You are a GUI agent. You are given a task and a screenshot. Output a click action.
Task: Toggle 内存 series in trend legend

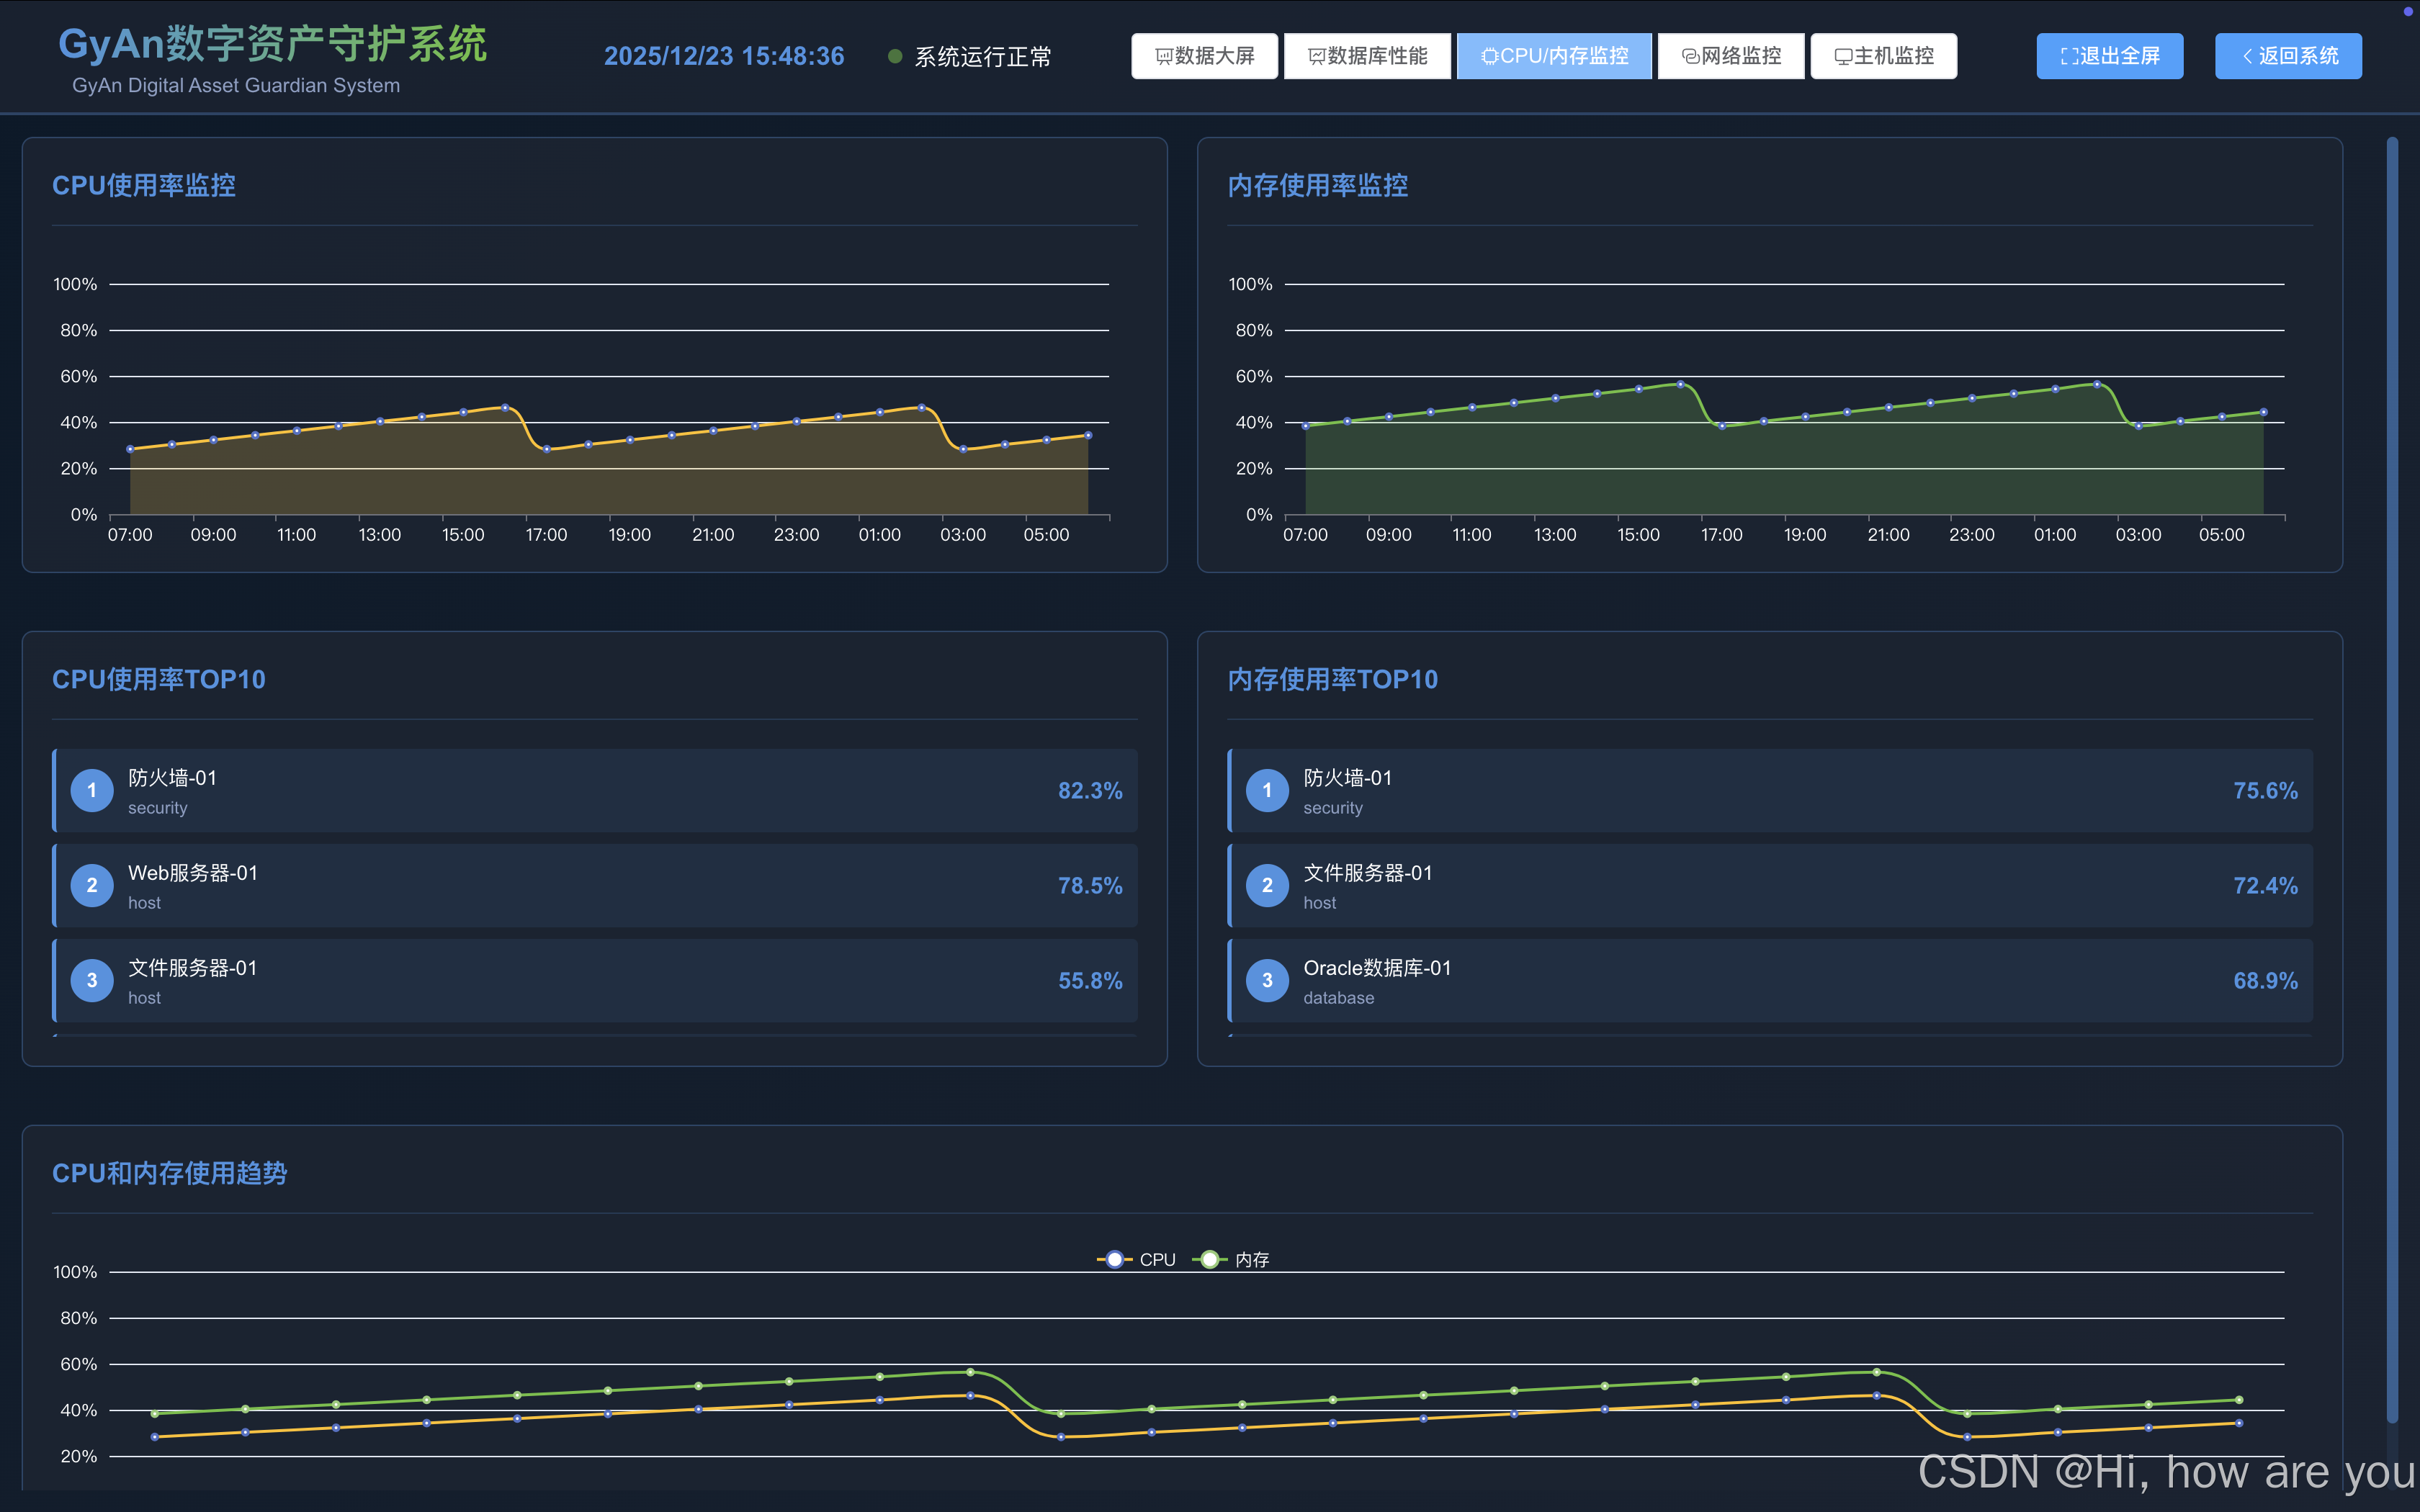1231,1260
